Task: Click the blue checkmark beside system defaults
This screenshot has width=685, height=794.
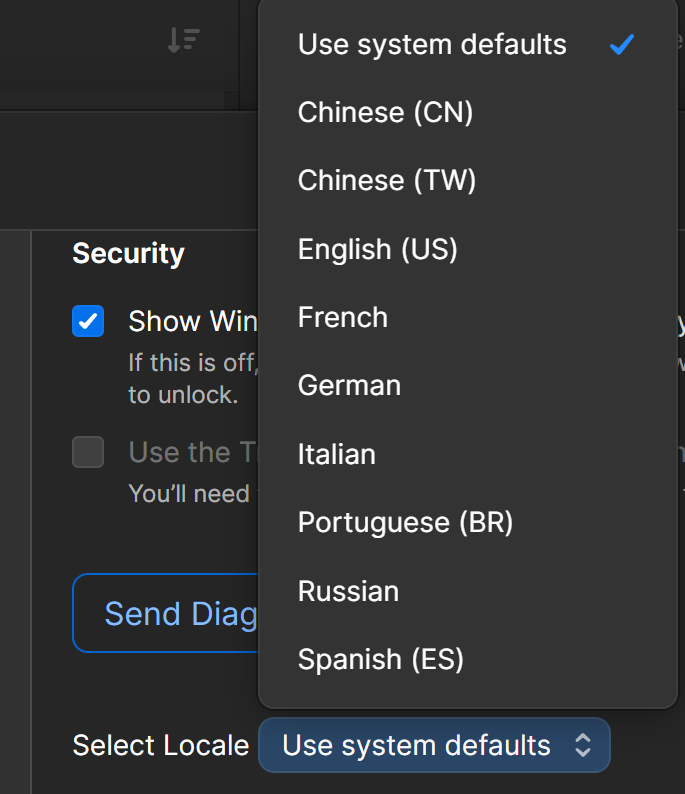Action: (621, 45)
